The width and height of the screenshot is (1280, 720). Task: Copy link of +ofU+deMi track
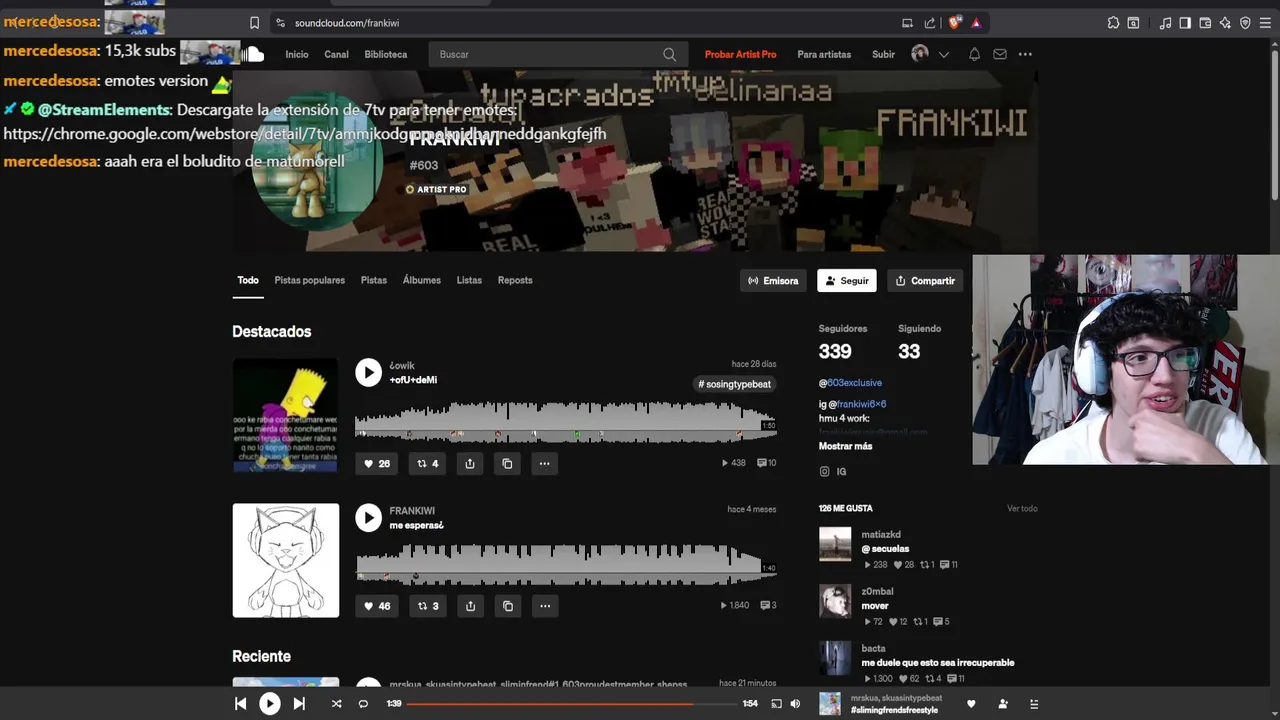507,463
